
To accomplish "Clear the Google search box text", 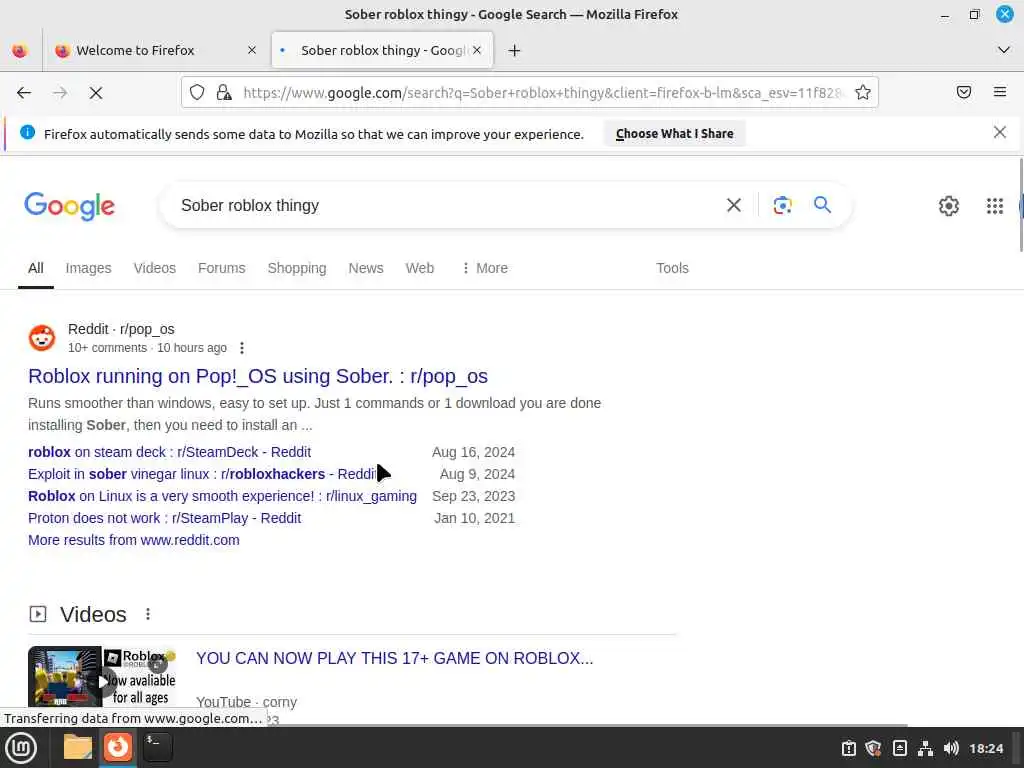I will 733,205.
